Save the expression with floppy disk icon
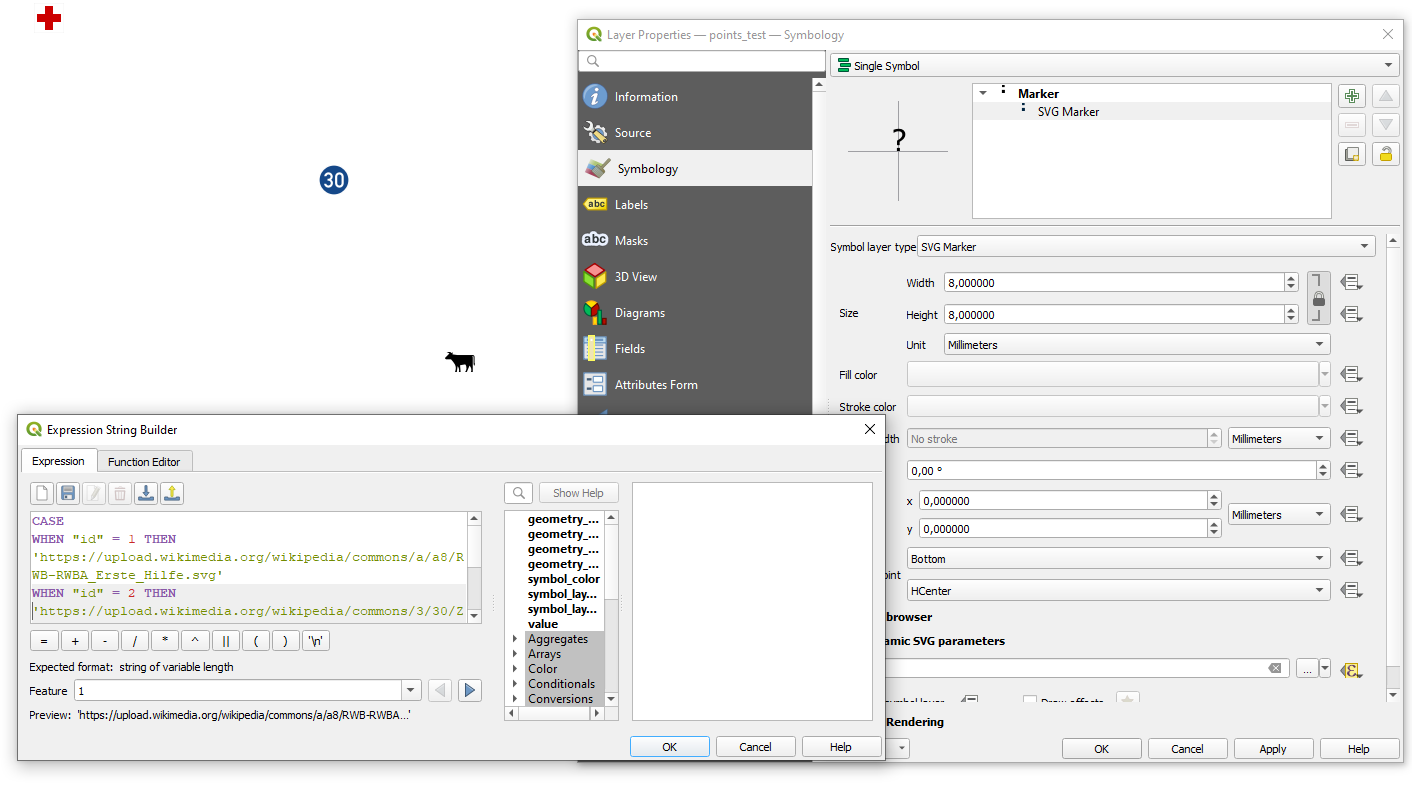The image size is (1412, 793). point(68,493)
